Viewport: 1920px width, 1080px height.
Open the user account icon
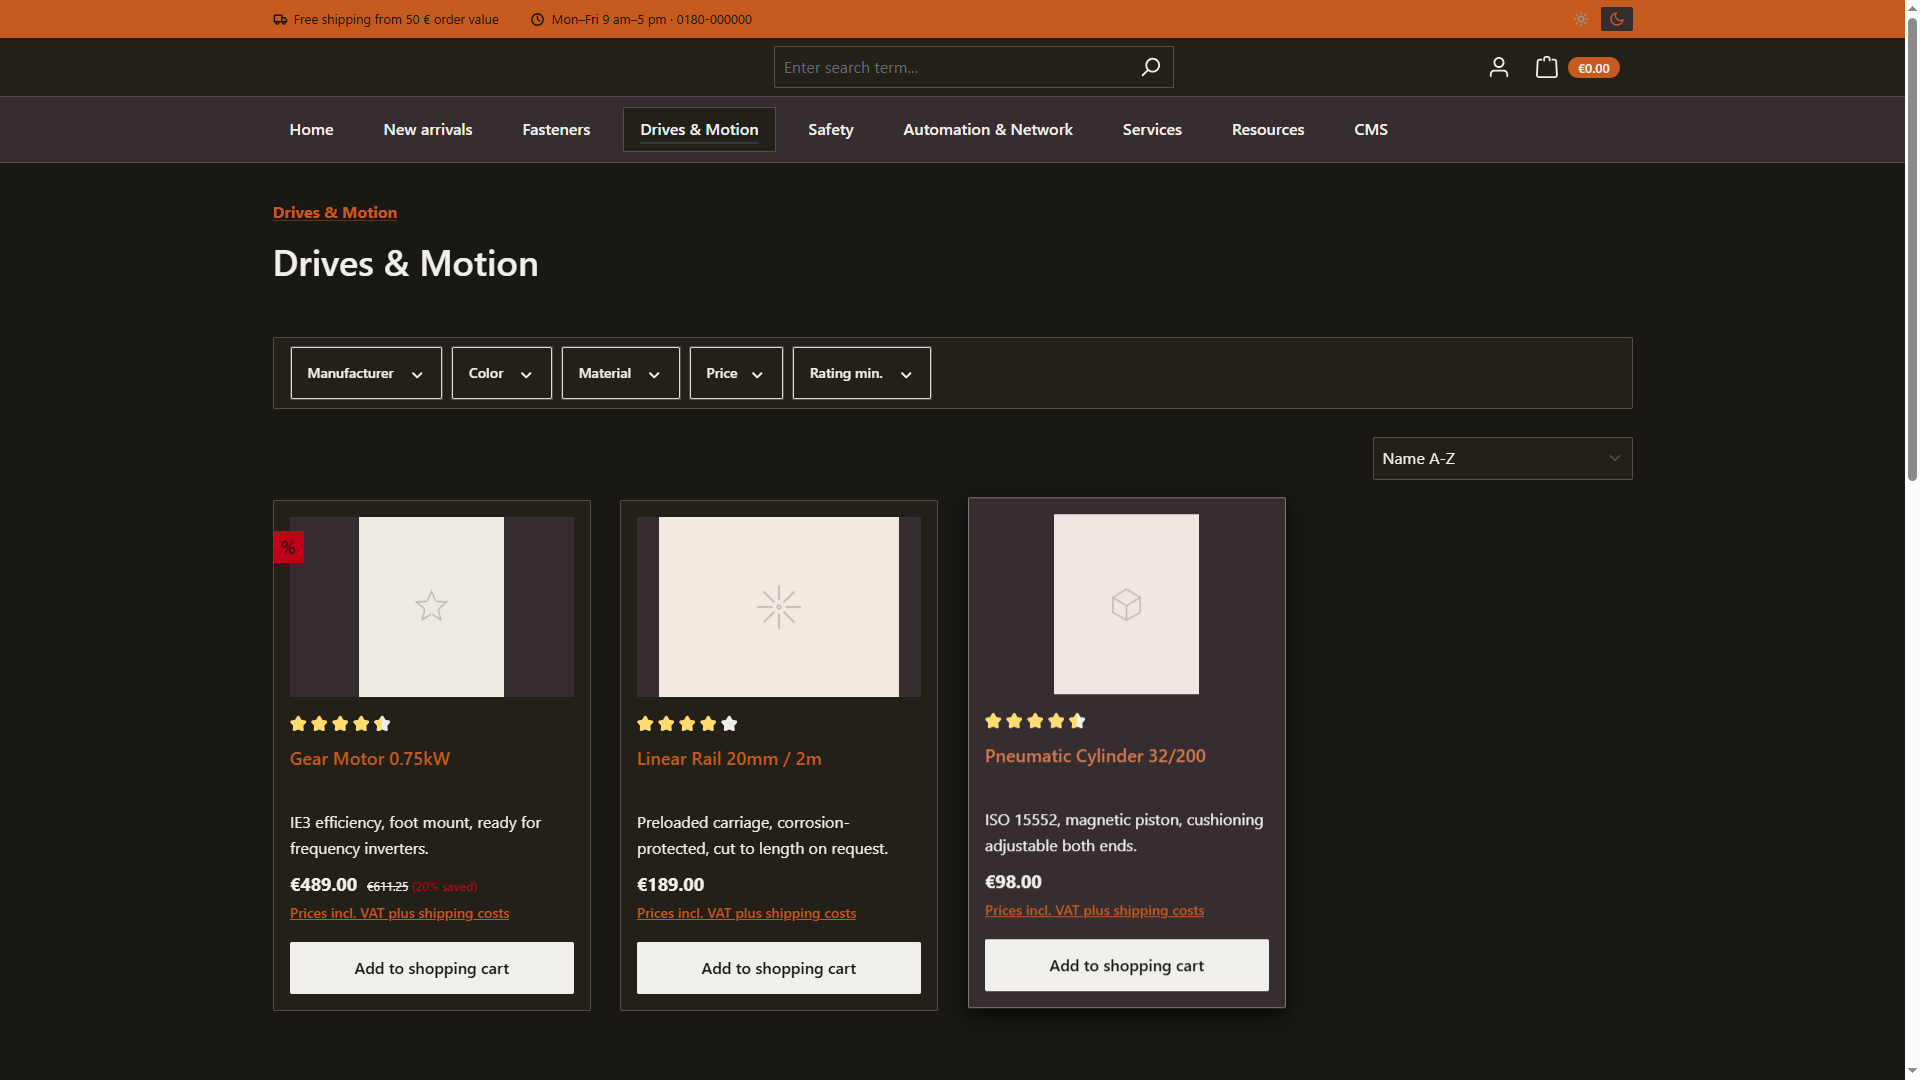1498,67
